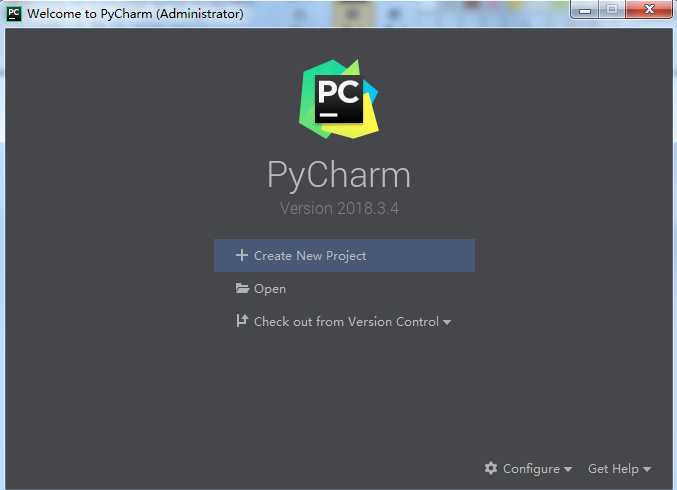Click the Configure gear icon
The height and width of the screenshot is (490, 677).
pyautogui.click(x=491, y=468)
